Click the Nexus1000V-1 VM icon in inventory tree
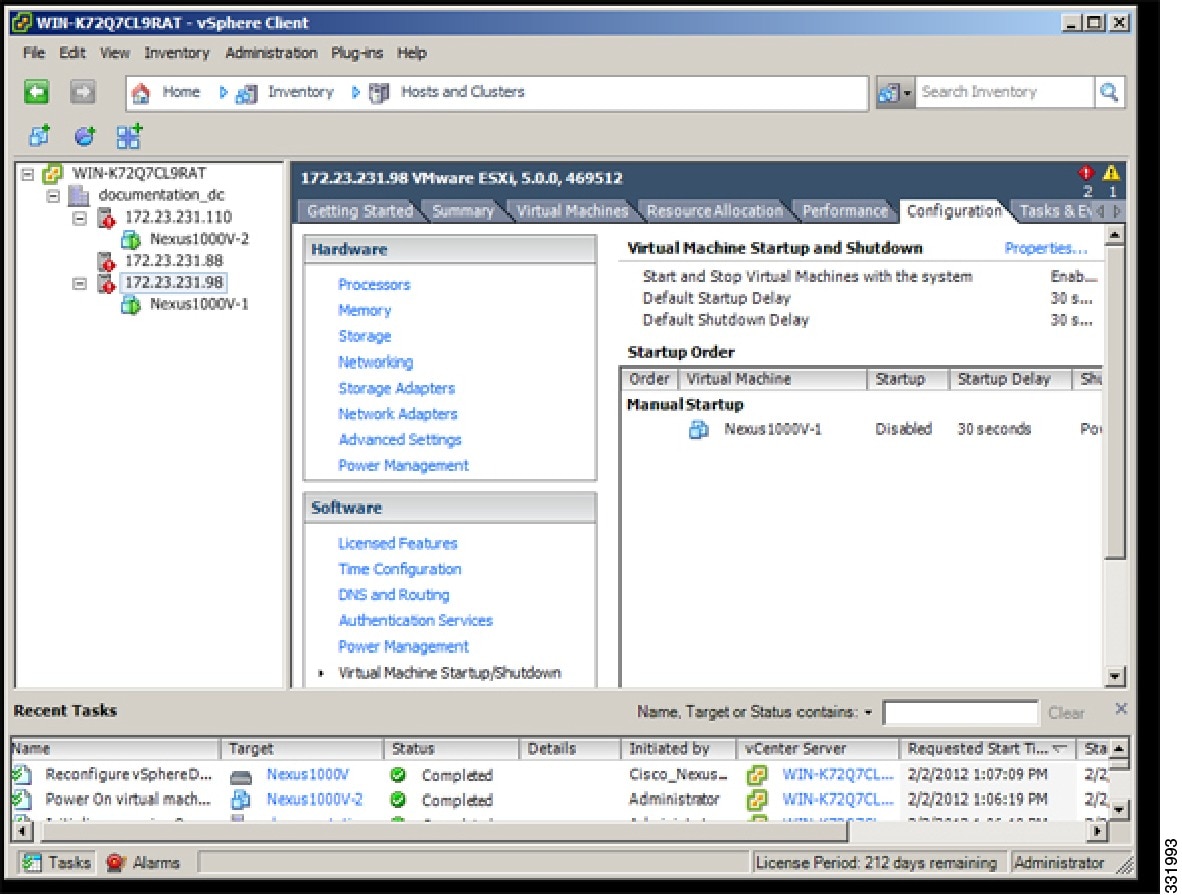 131,305
